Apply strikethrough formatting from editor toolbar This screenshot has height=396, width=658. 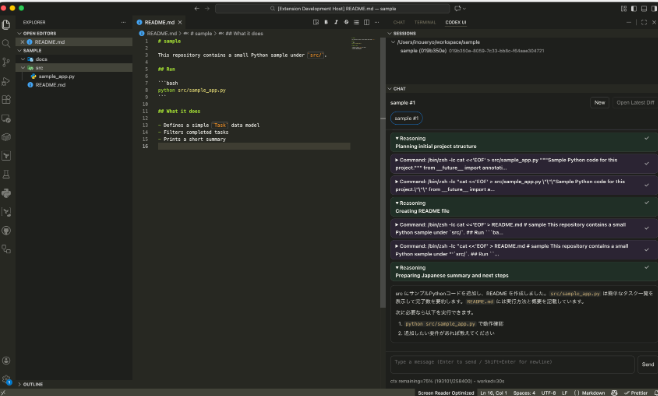(x=346, y=22)
